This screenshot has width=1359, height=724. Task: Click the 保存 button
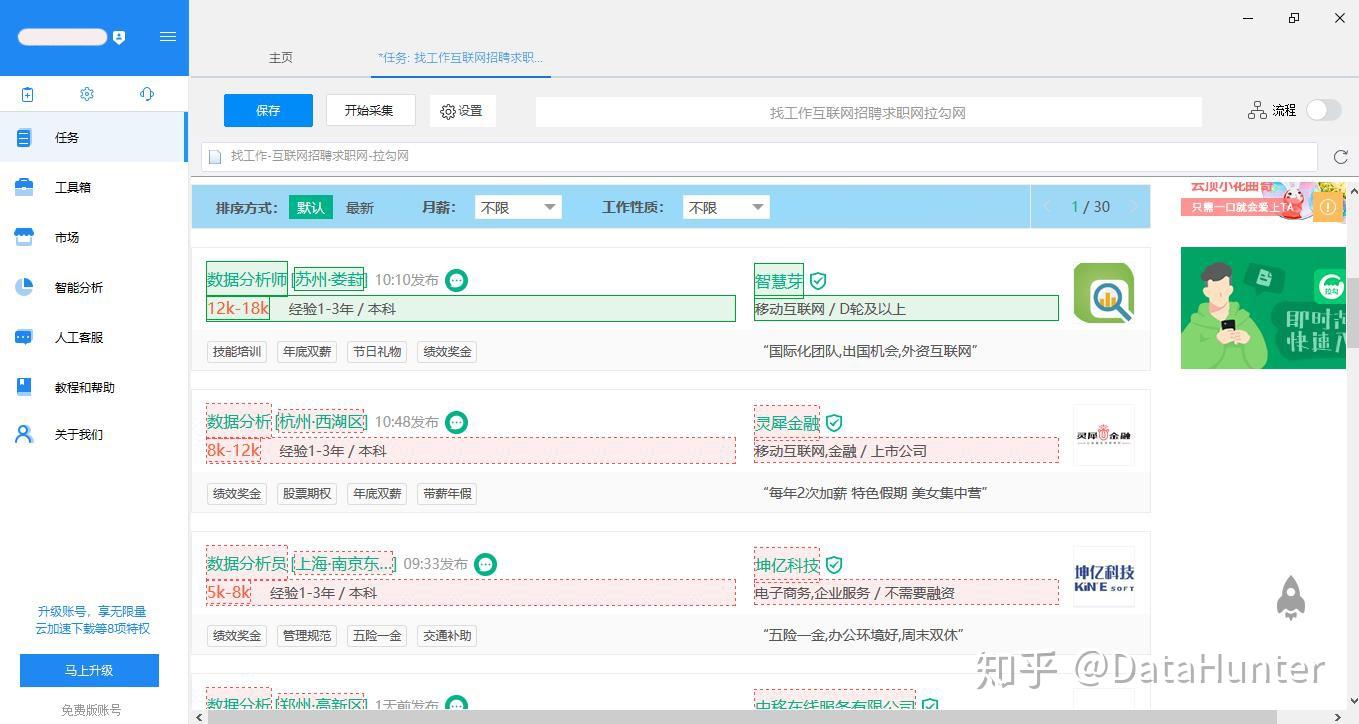point(268,111)
